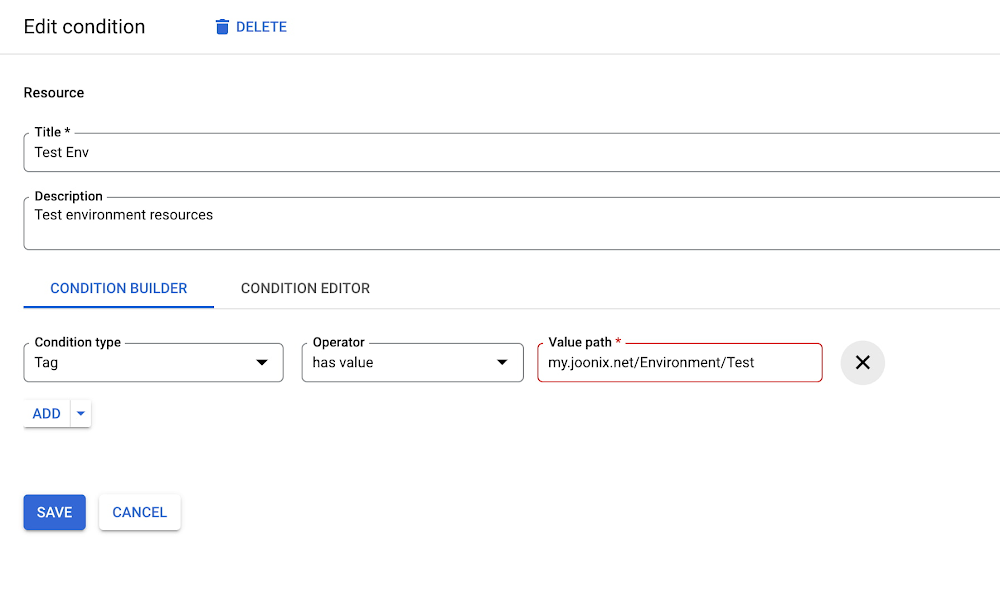
Task: Click the trash can delete icon
Action: pyautogui.click(x=222, y=27)
